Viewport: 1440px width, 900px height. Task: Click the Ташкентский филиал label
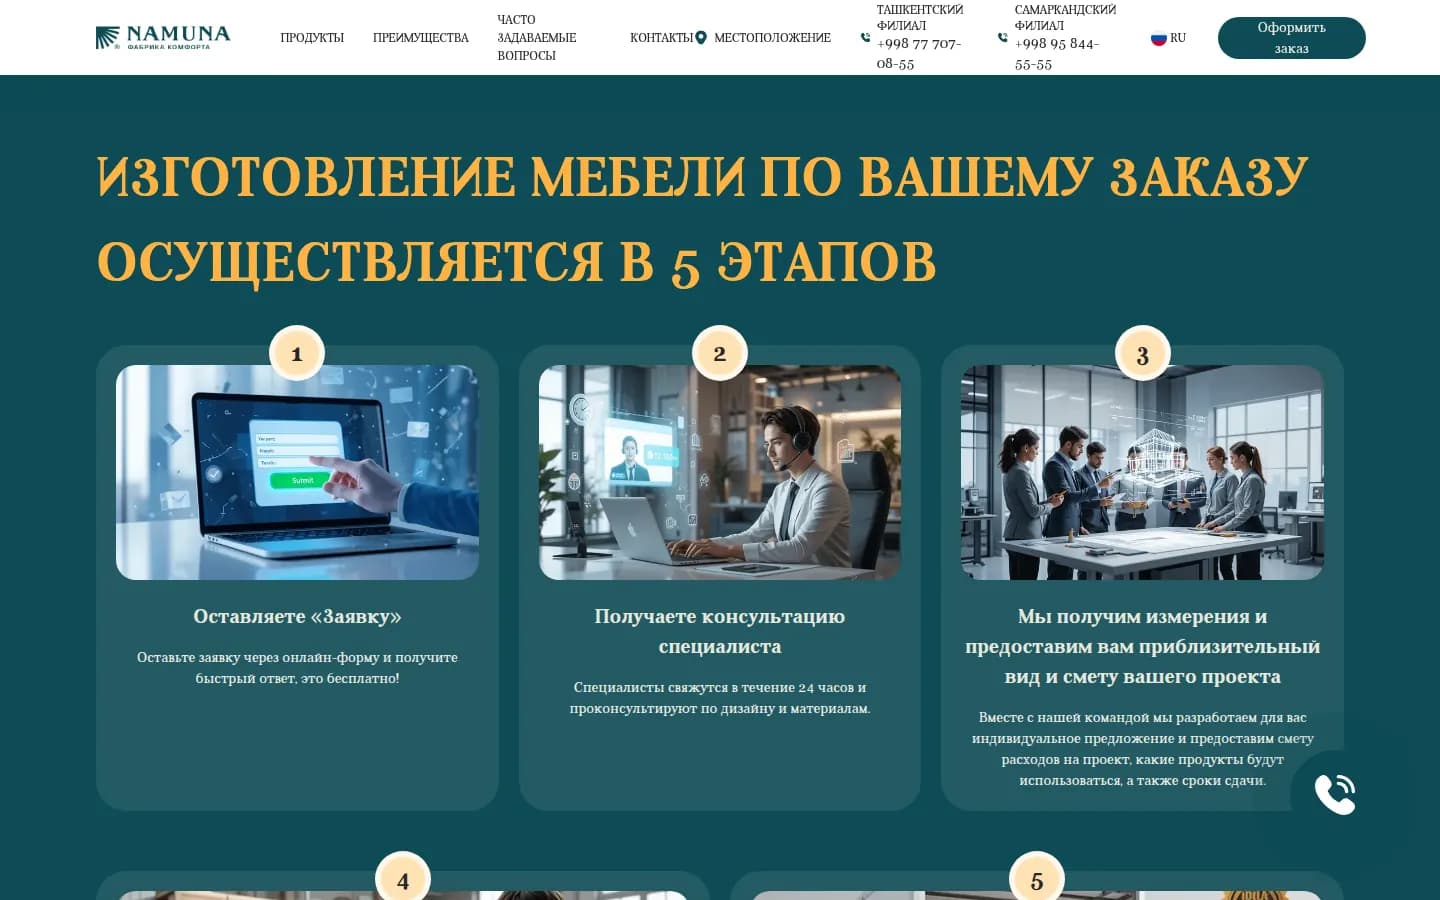point(920,17)
